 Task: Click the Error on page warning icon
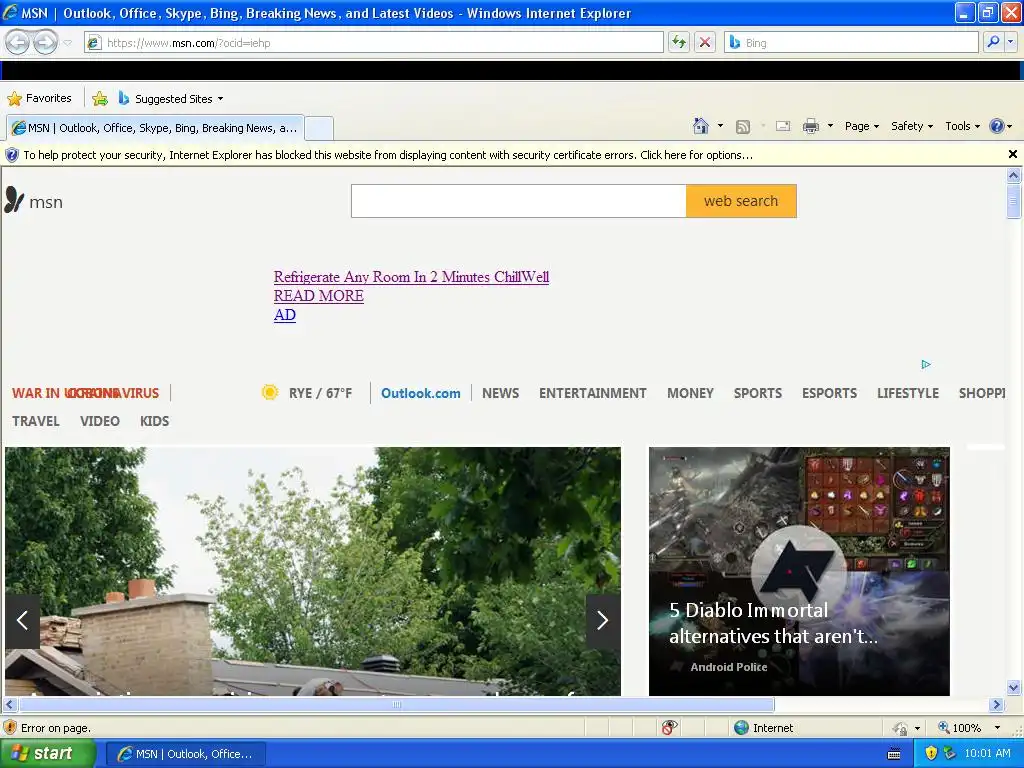(10, 728)
